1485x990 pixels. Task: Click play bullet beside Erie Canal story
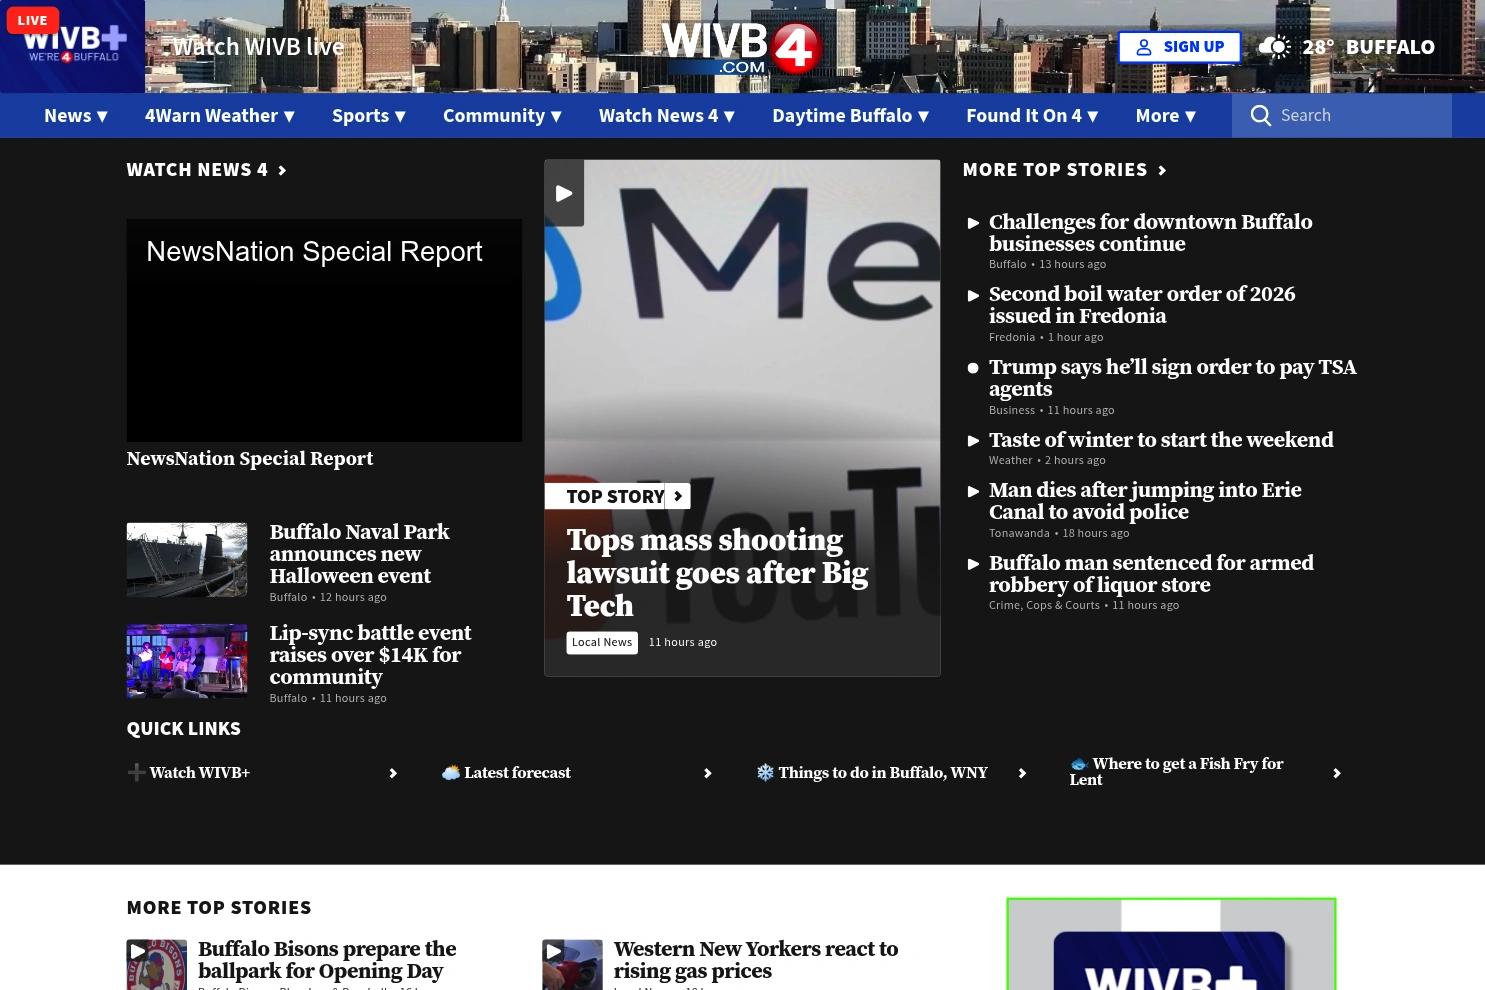pyautogui.click(x=973, y=491)
